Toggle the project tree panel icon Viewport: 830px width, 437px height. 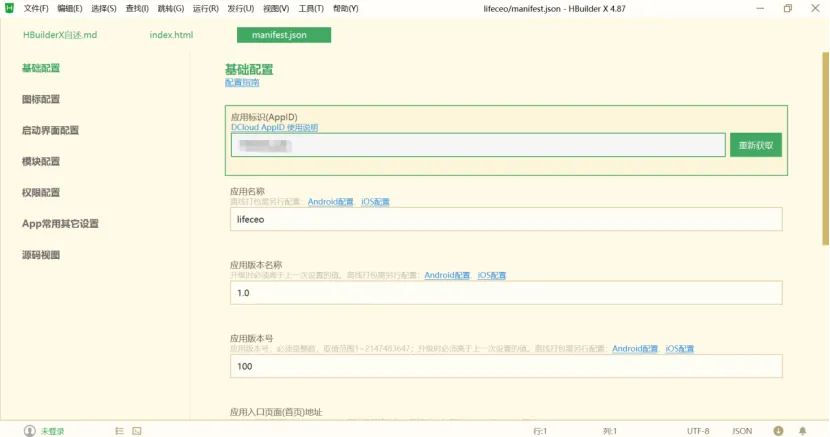coord(119,431)
